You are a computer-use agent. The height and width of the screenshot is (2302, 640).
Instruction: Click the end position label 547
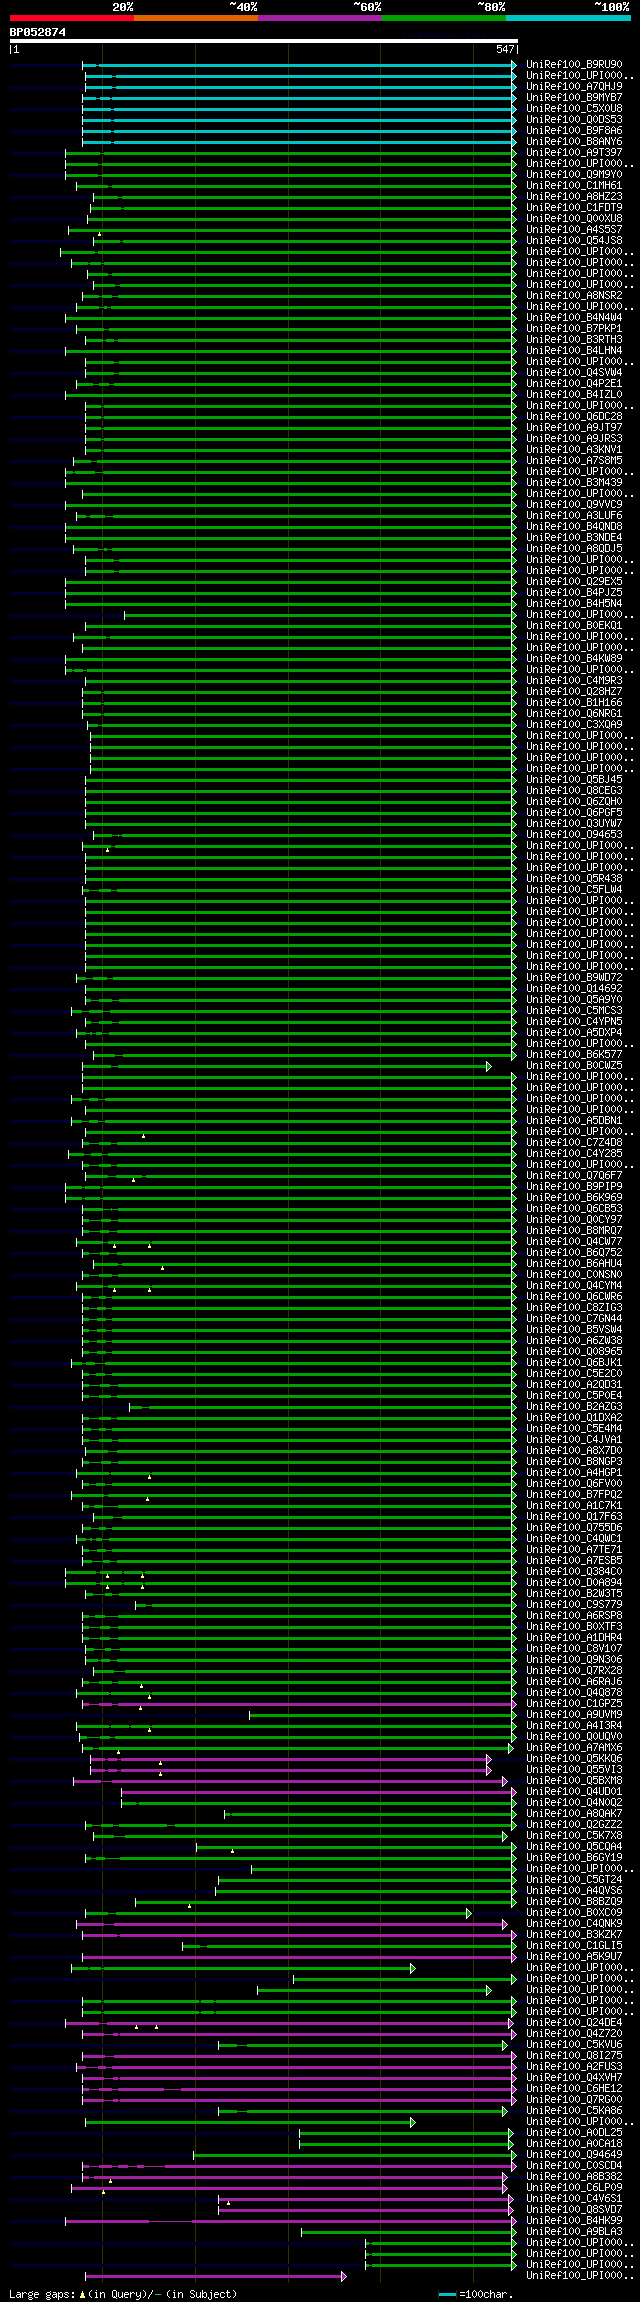[505, 50]
